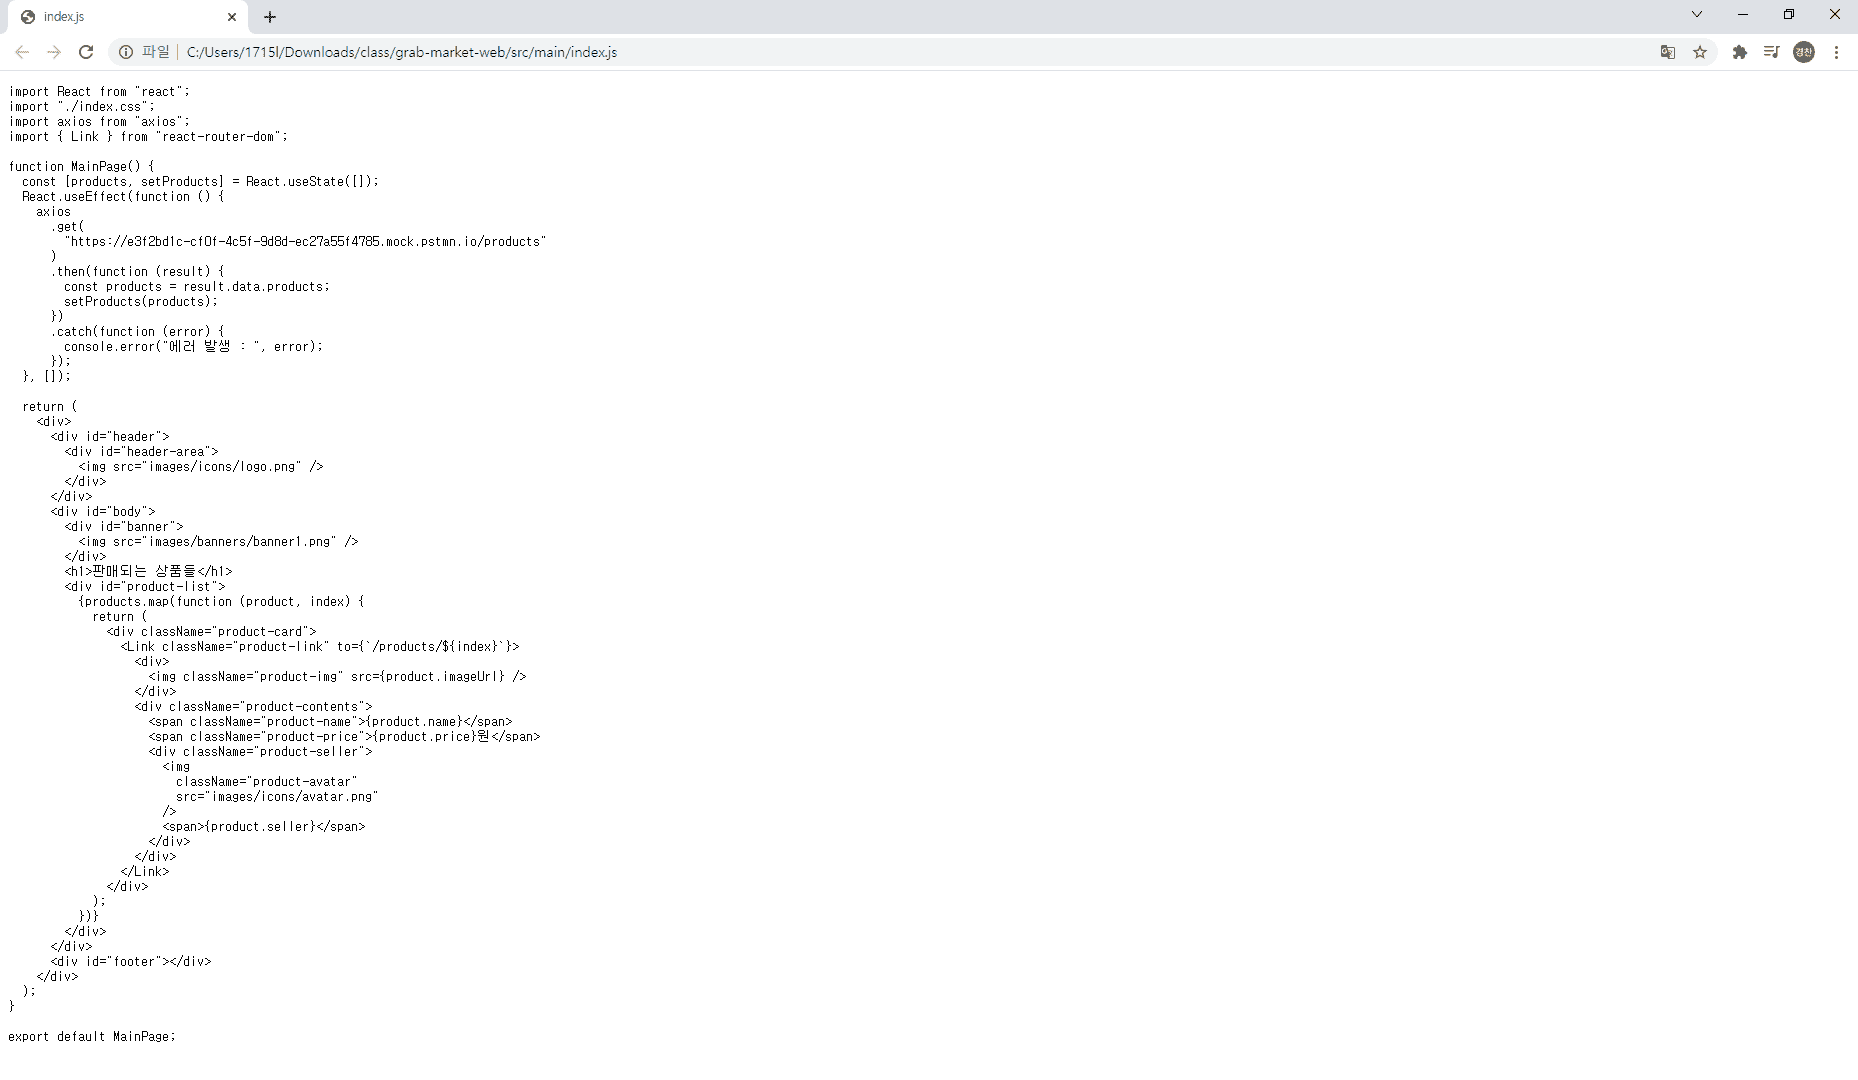Click the '<span>{product.seller}</span>' line
The height and width of the screenshot is (1080, 1858).
[x=264, y=826]
